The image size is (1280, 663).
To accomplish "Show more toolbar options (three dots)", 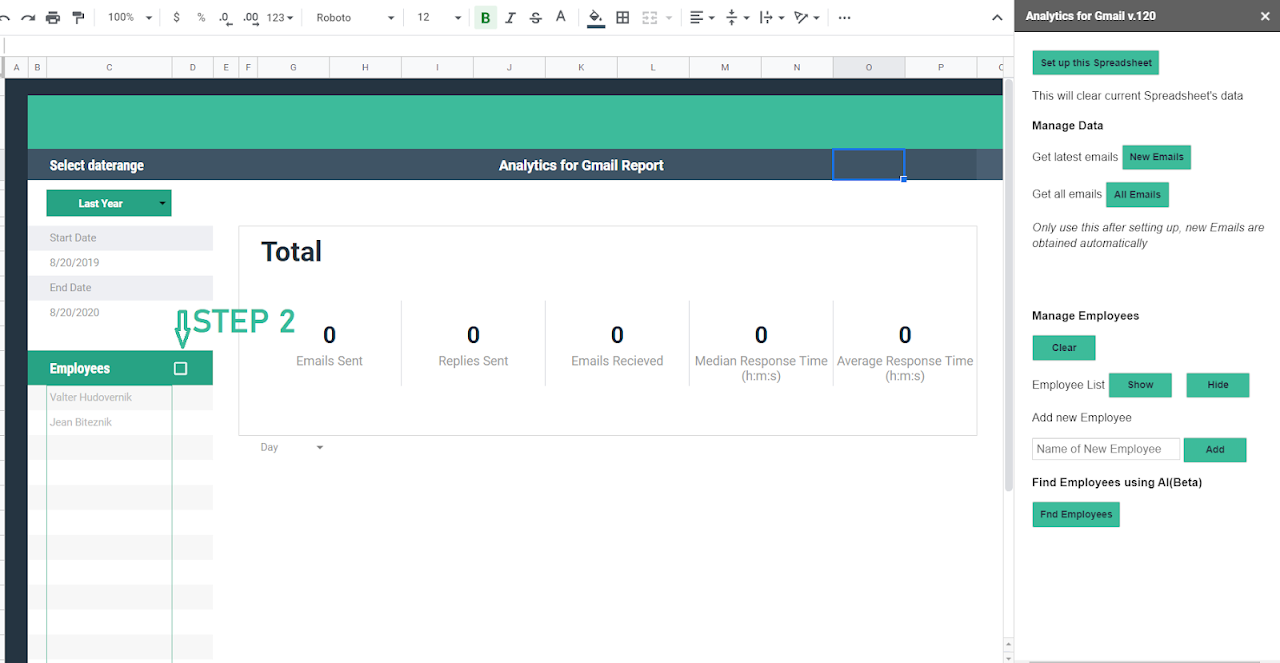I will [x=845, y=18].
